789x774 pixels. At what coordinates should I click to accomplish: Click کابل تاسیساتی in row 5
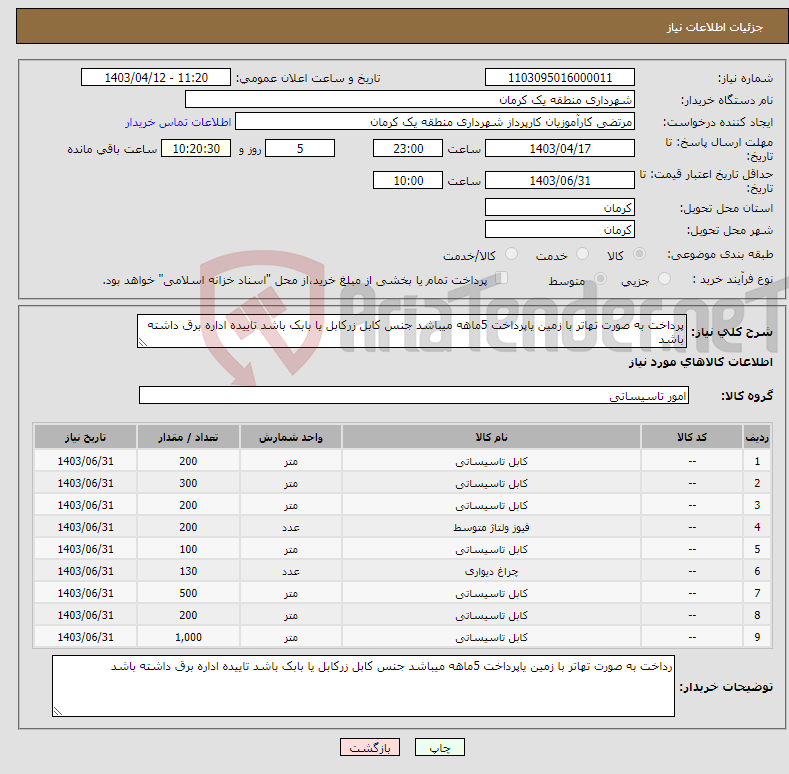click(492, 550)
